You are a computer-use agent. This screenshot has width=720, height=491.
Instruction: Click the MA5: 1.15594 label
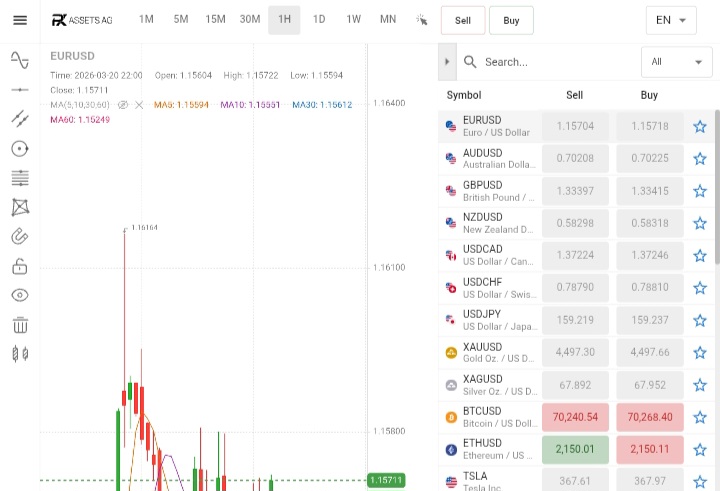click(x=181, y=105)
